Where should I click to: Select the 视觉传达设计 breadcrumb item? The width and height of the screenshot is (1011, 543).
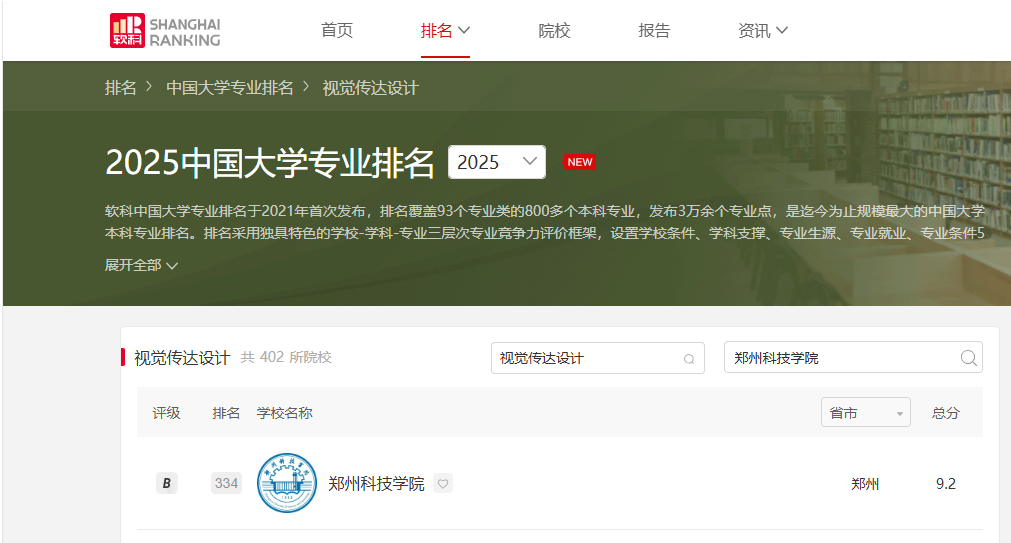(371, 88)
